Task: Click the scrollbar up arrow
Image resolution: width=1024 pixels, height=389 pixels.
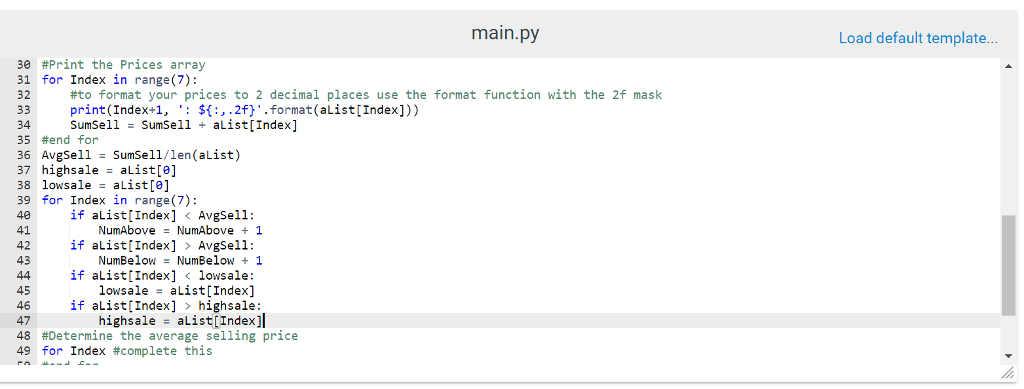Action: pyautogui.click(x=1008, y=66)
